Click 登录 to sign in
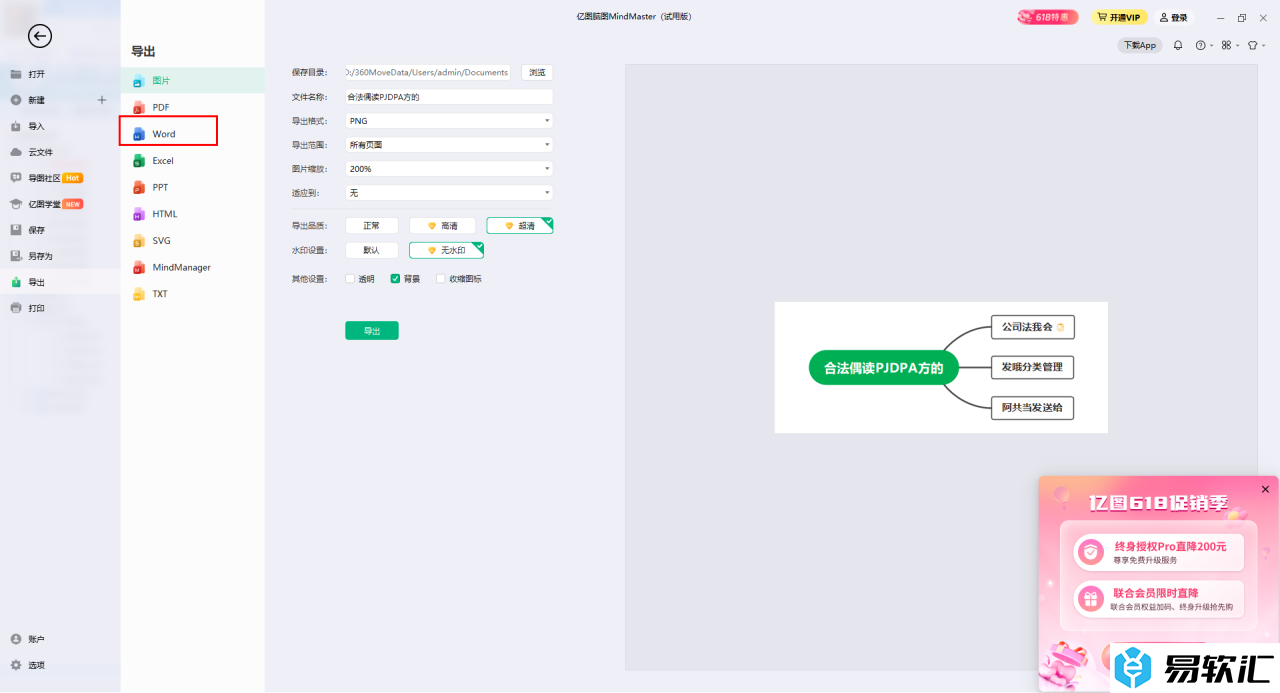The image size is (1280, 693). click(x=1175, y=17)
